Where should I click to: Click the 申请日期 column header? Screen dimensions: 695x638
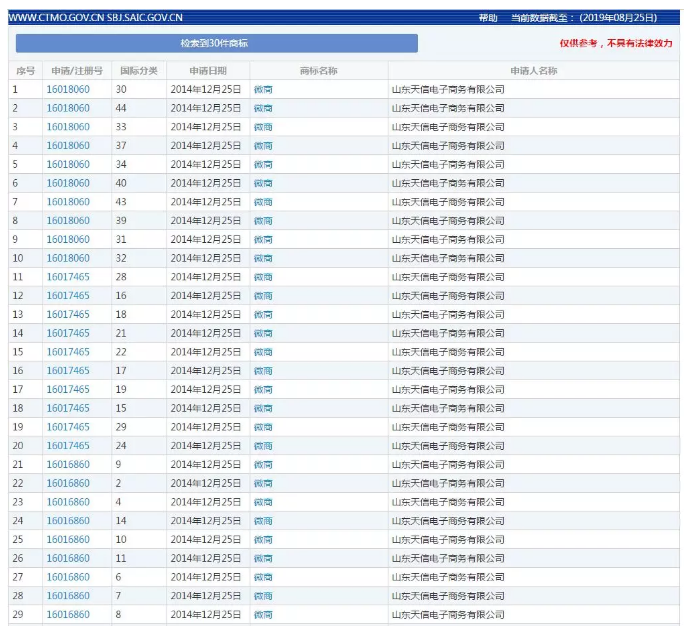209,71
